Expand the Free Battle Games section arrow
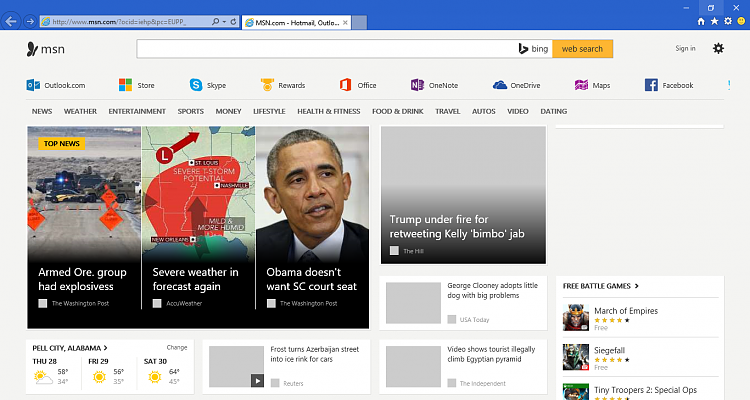The height and width of the screenshot is (400, 750). [636, 286]
